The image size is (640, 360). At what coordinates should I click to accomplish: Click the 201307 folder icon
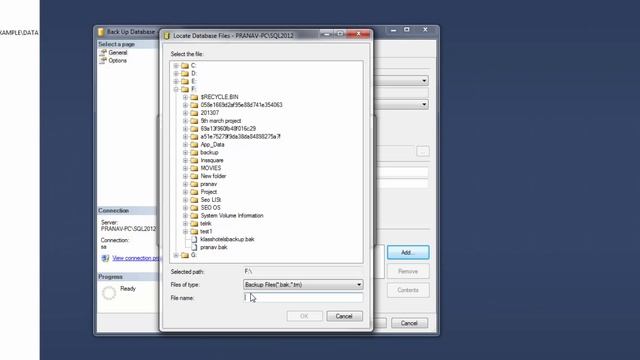tap(194, 113)
